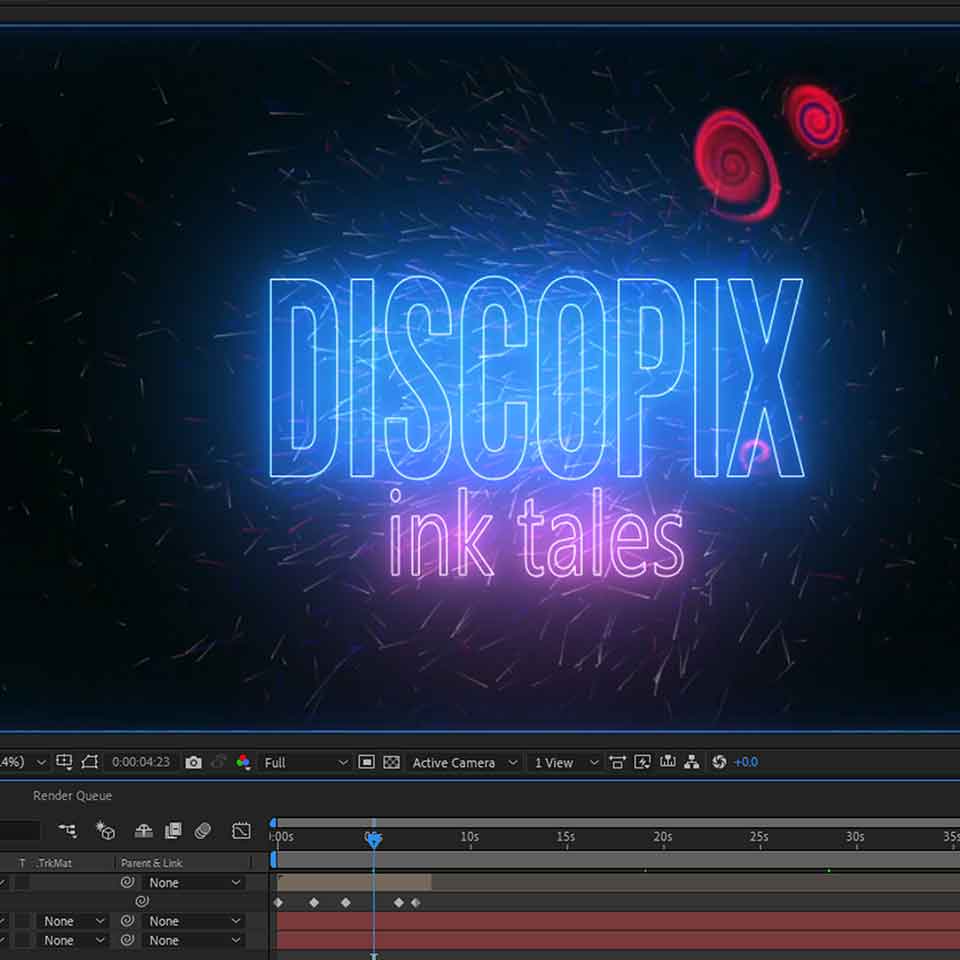Select the DISCOPIX text in the viewer
960x960 pixels.
pos(536,378)
